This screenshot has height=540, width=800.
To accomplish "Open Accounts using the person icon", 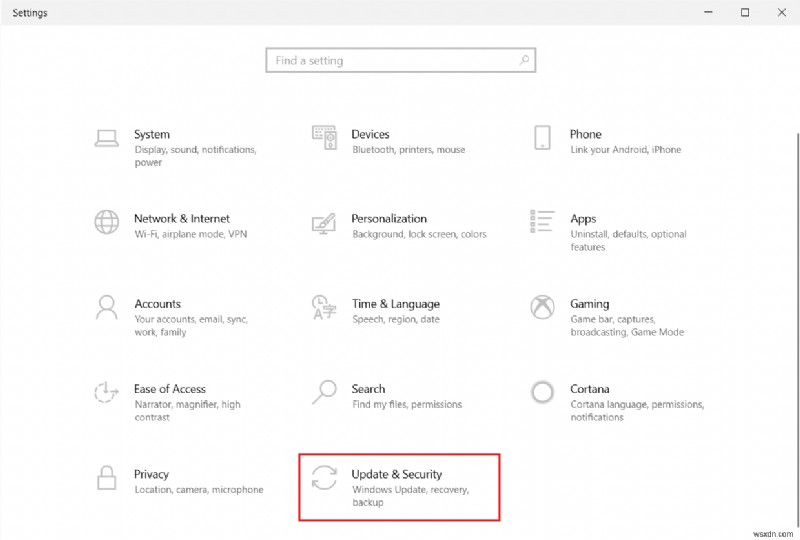I will tap(106, 306).
